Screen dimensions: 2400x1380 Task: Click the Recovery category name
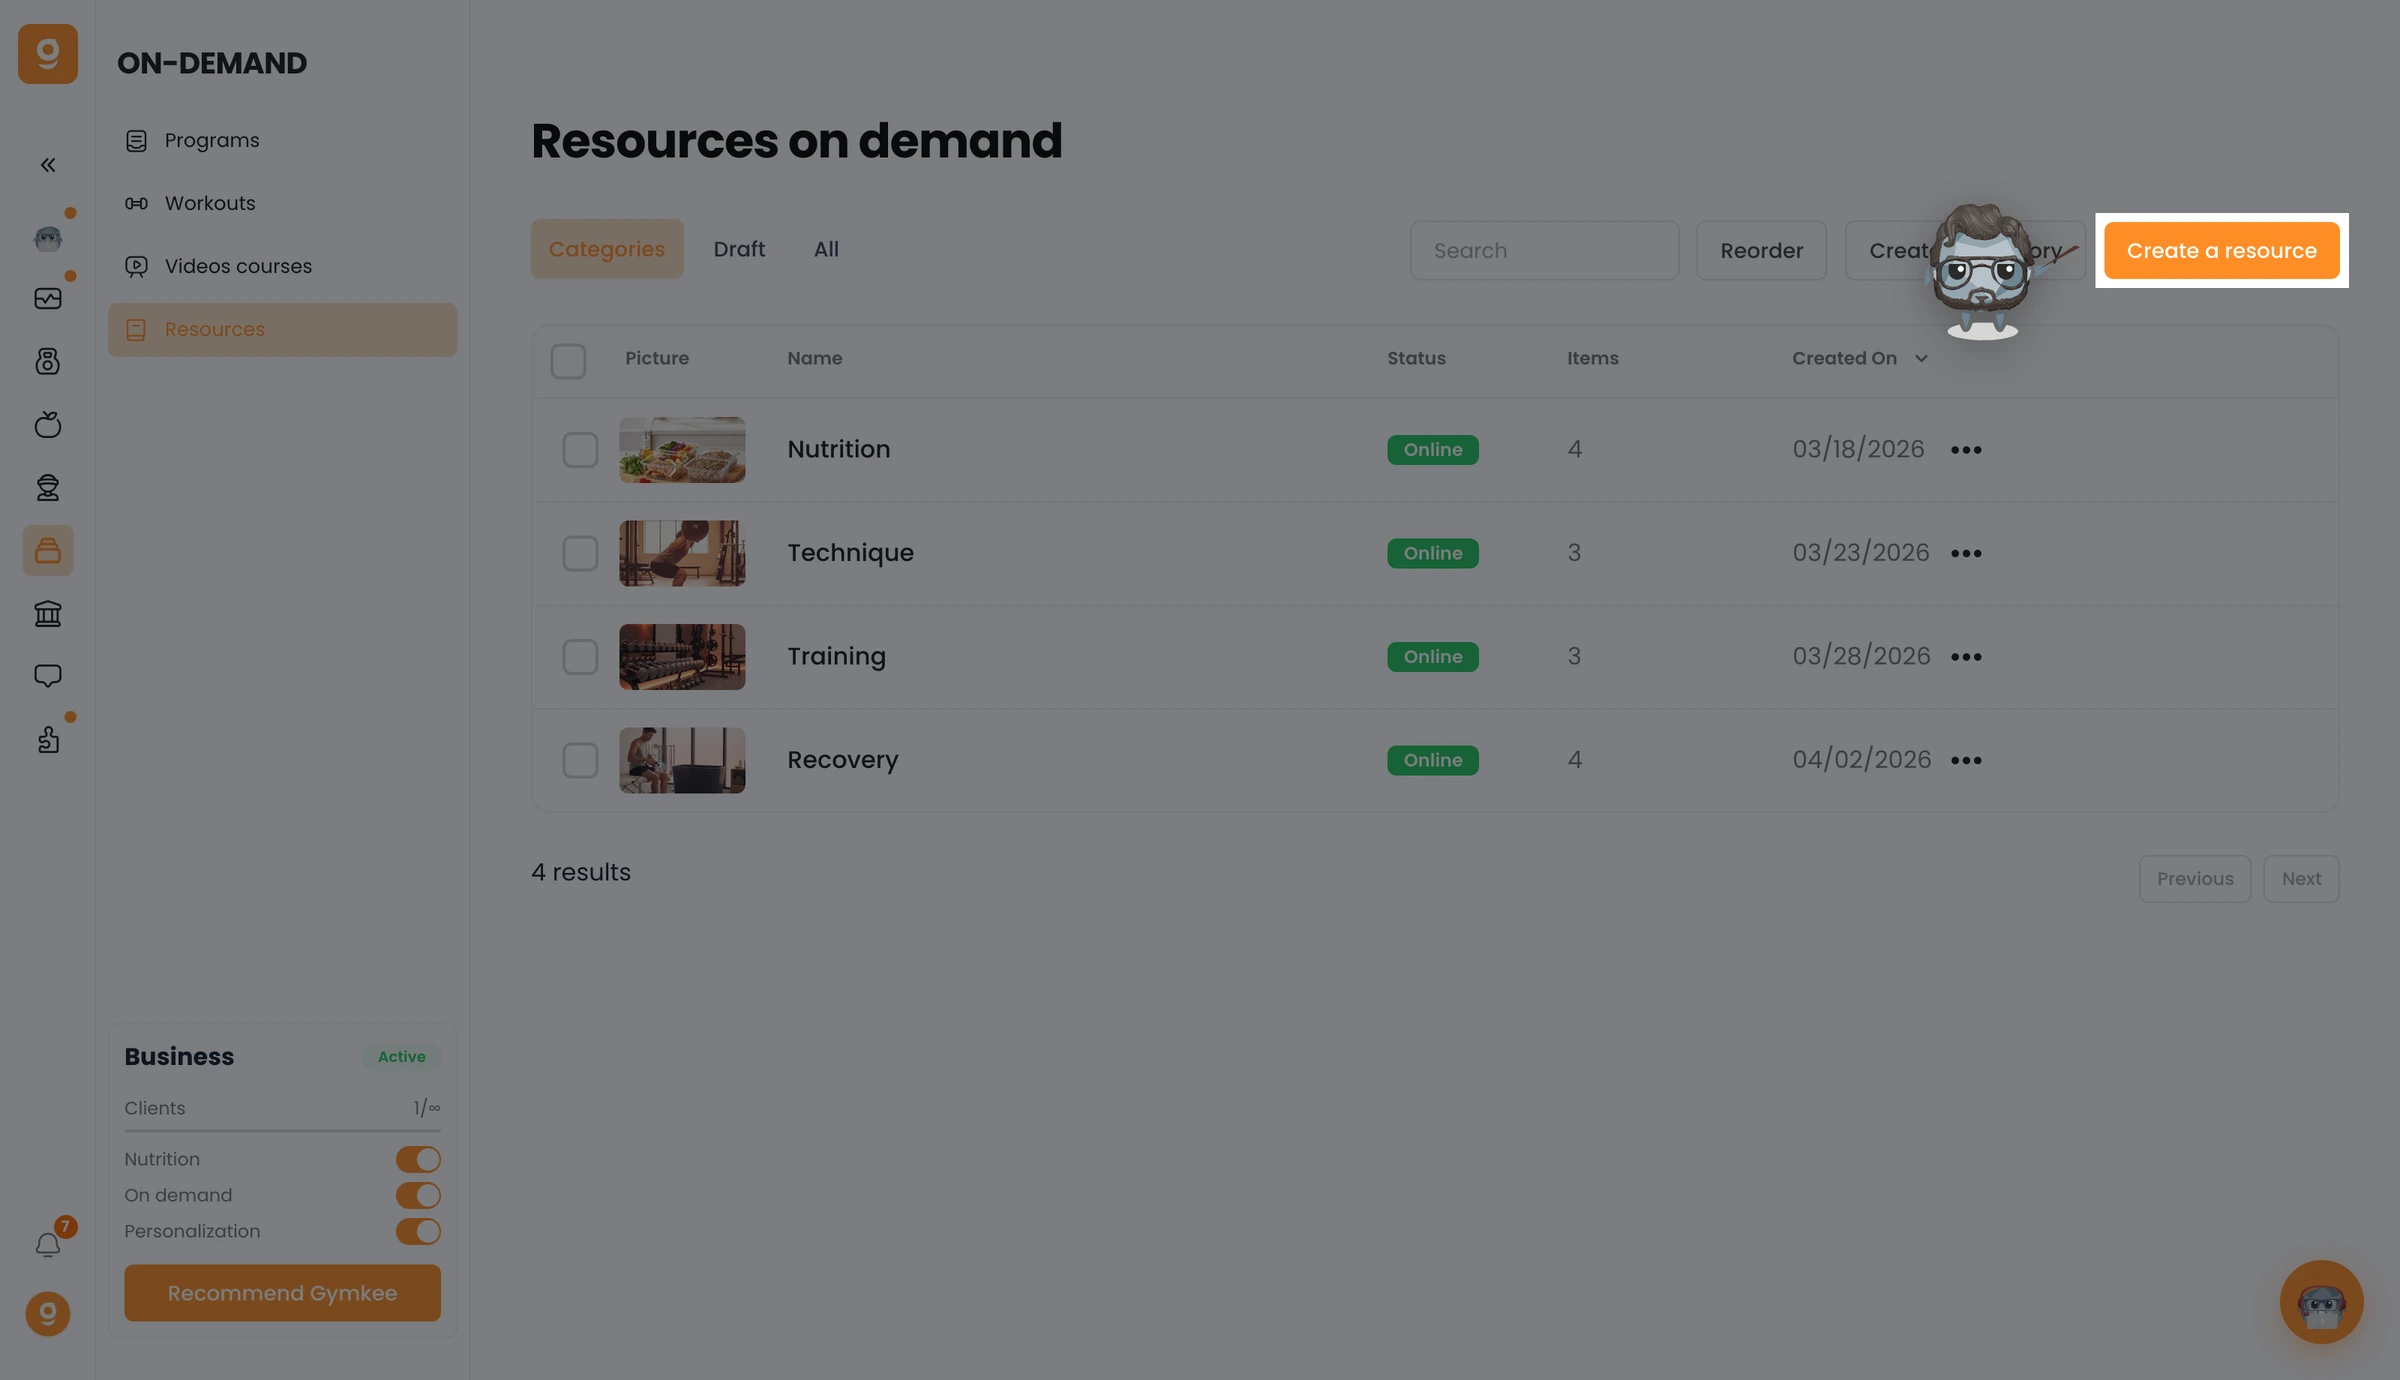tap(842, 760)
